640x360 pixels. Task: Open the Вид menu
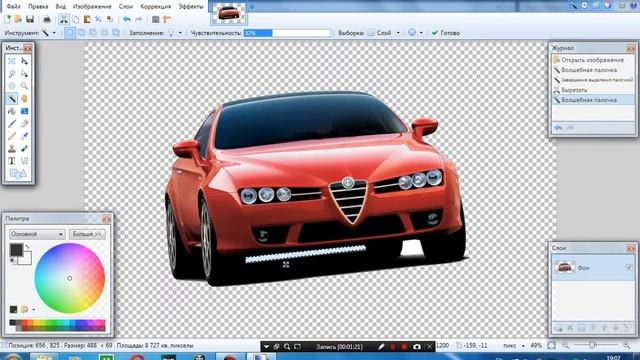pos(60,7)
